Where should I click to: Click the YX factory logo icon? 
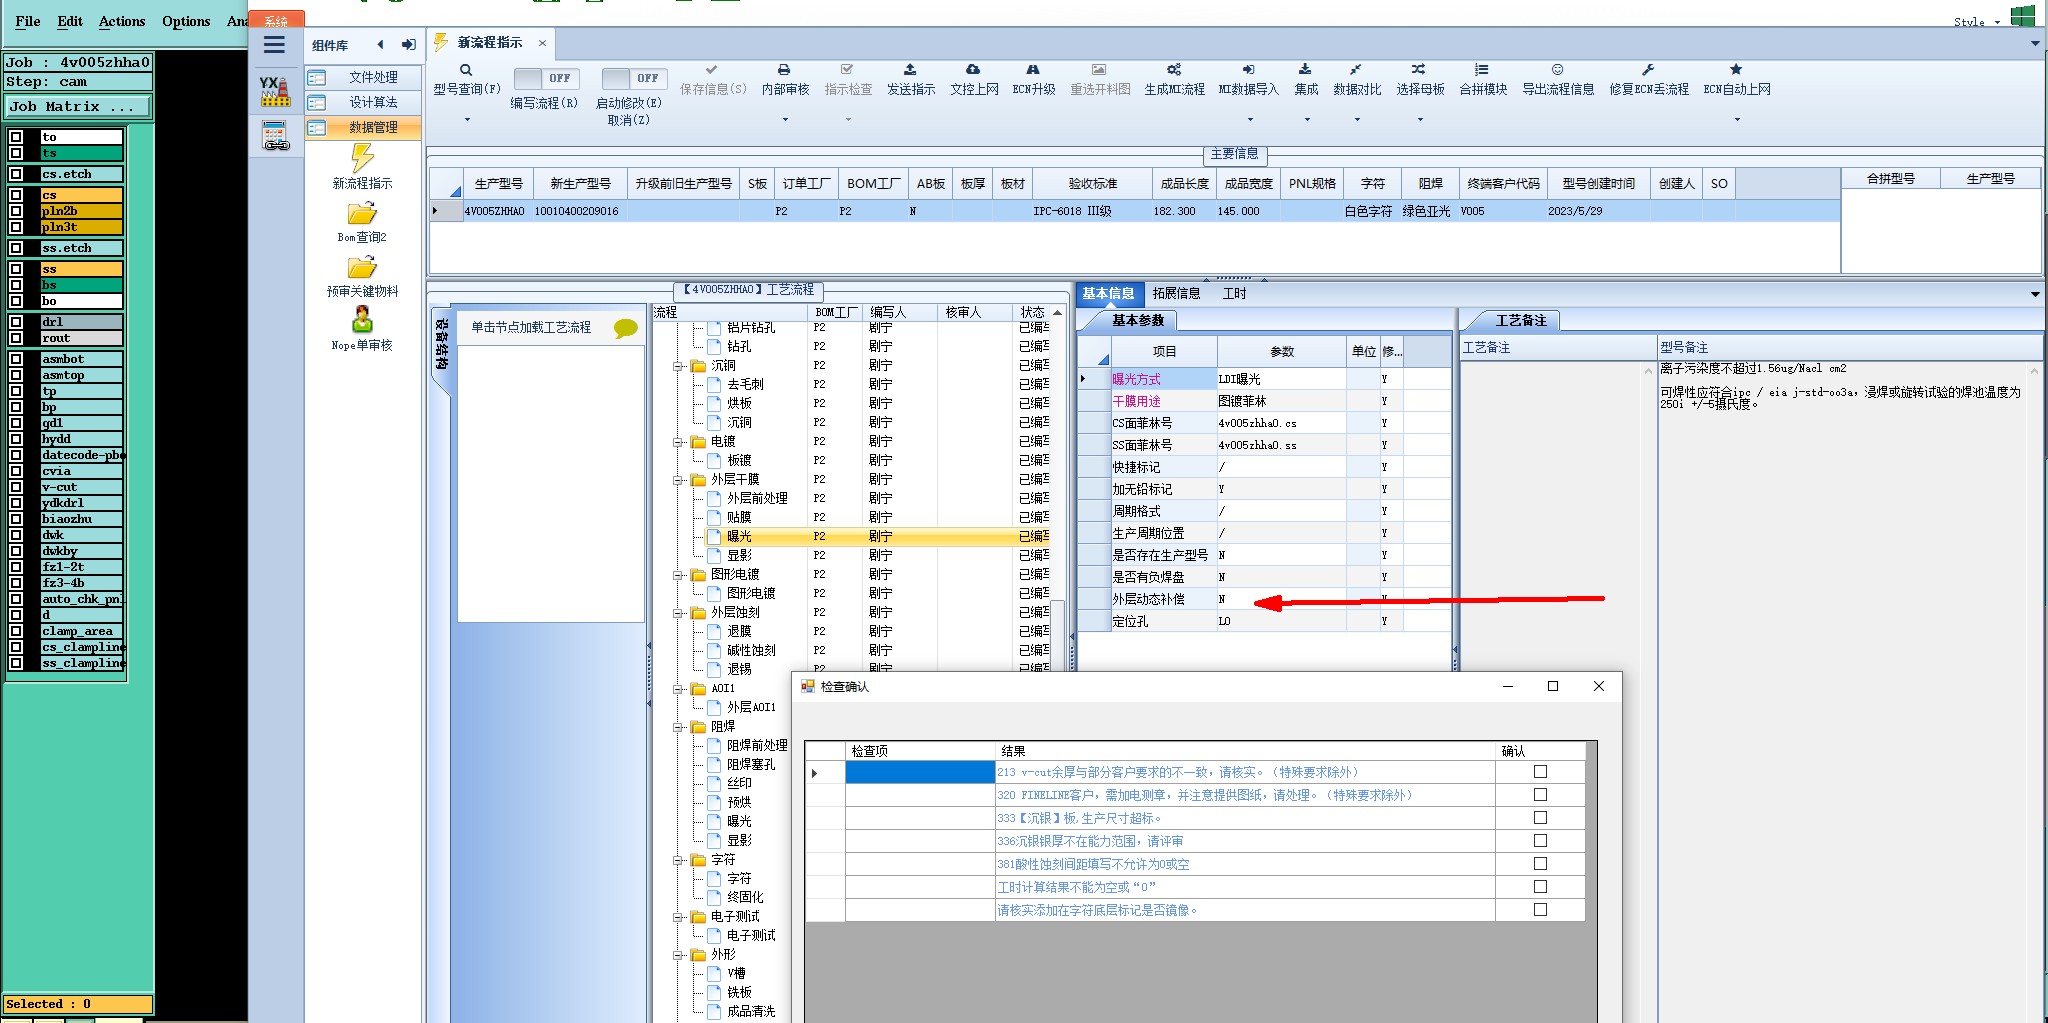point(275,91)
